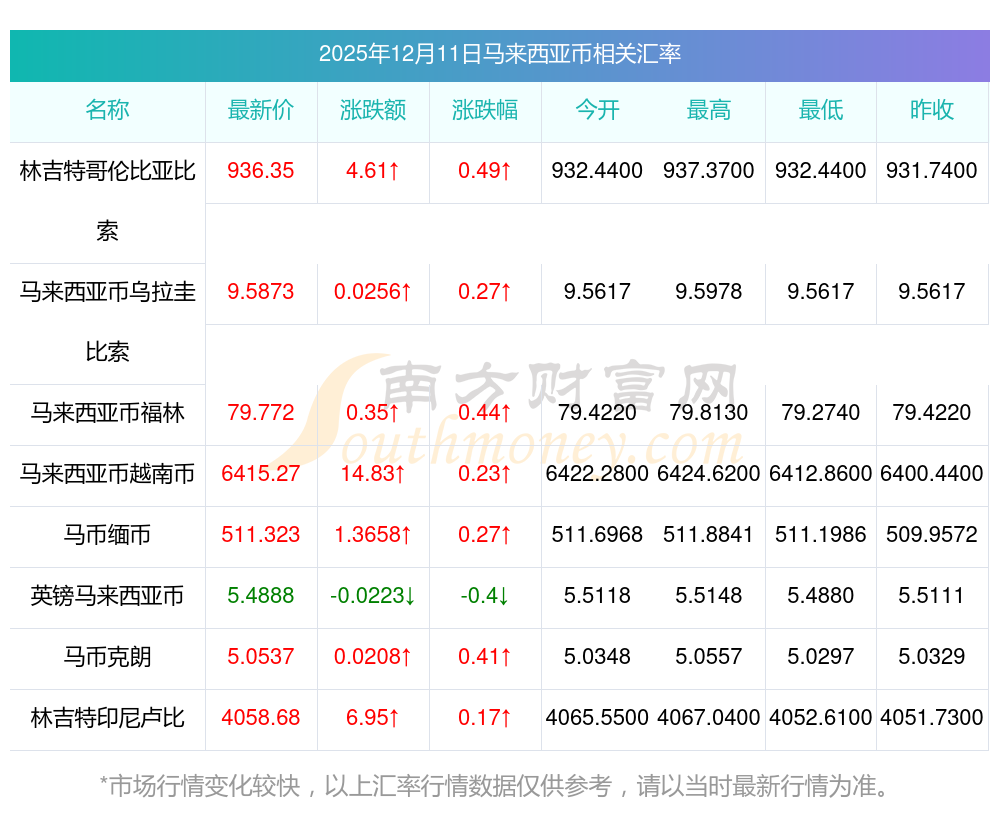Click the 最新价 column header
Screen dimensions: 1000x817
261,110
